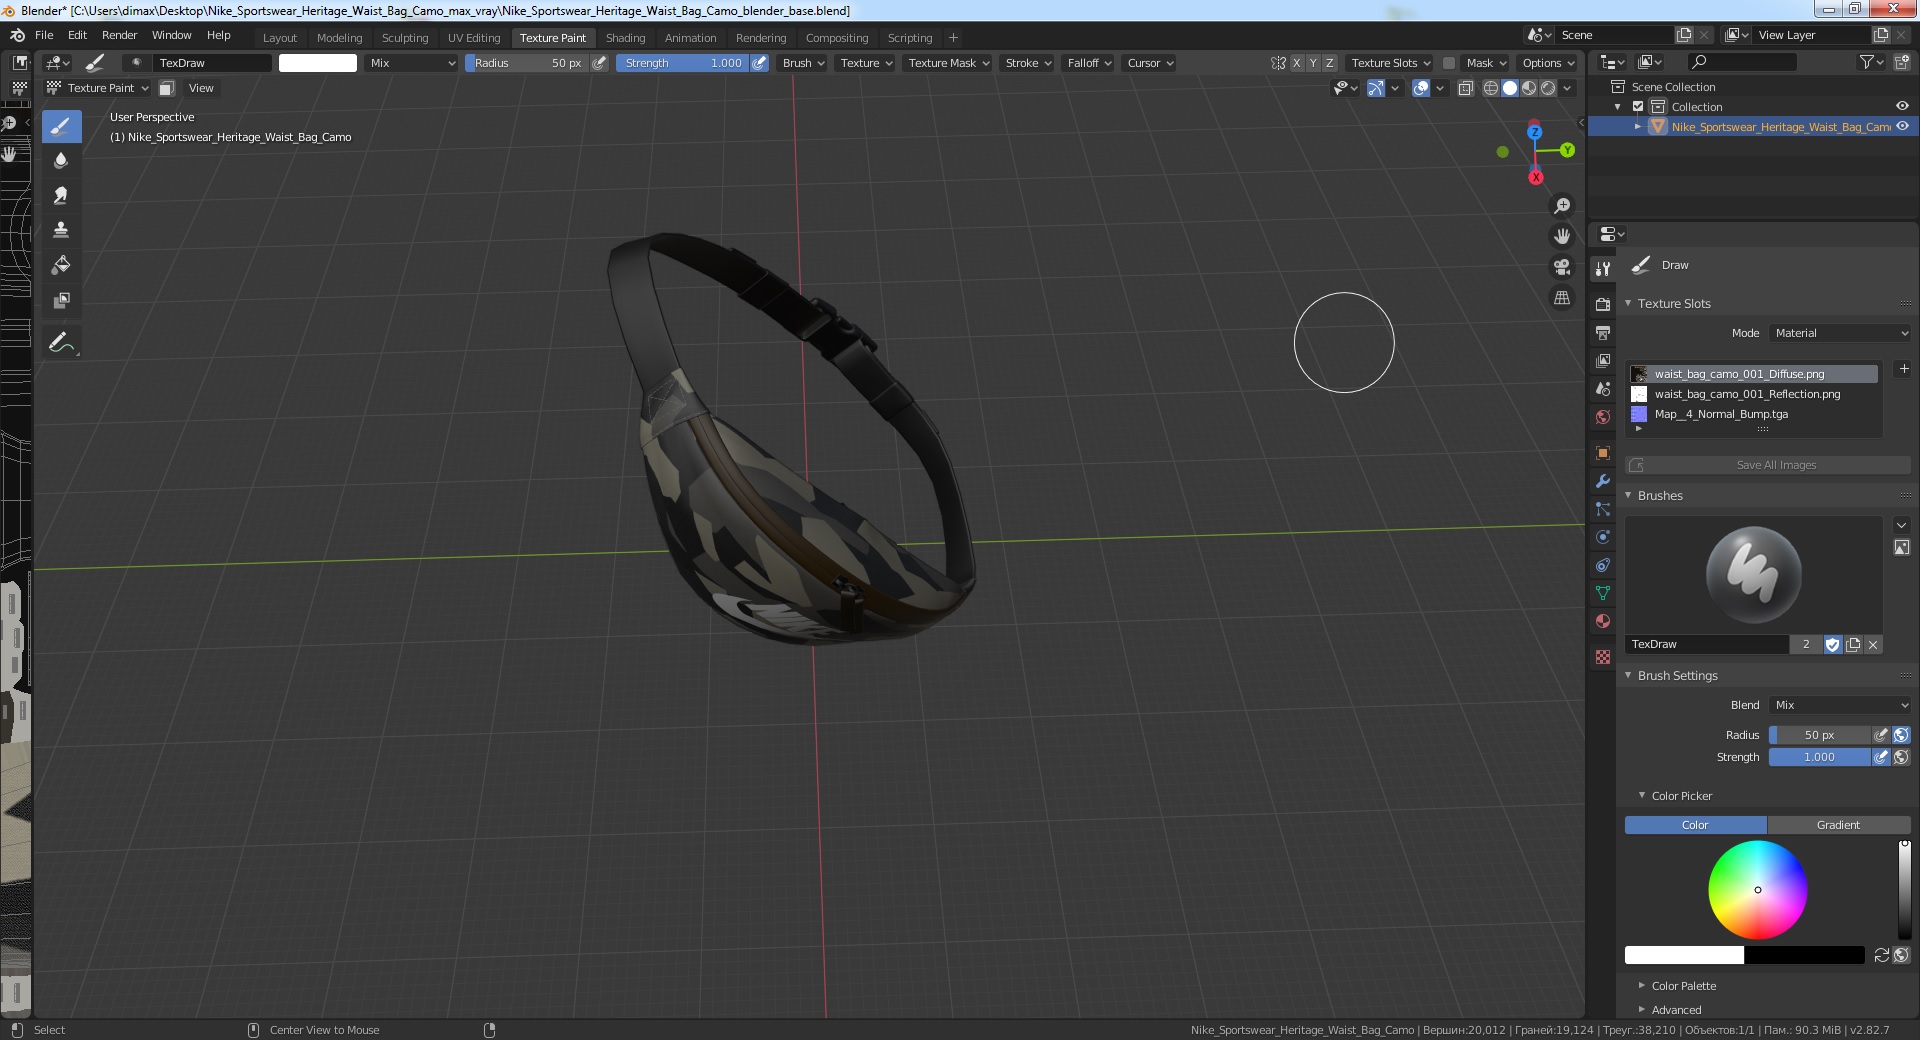The width and height of the screenshot is (1920, 1040).
Task: Expand the Advanced section
Action: click(x=1641, y=1009)
